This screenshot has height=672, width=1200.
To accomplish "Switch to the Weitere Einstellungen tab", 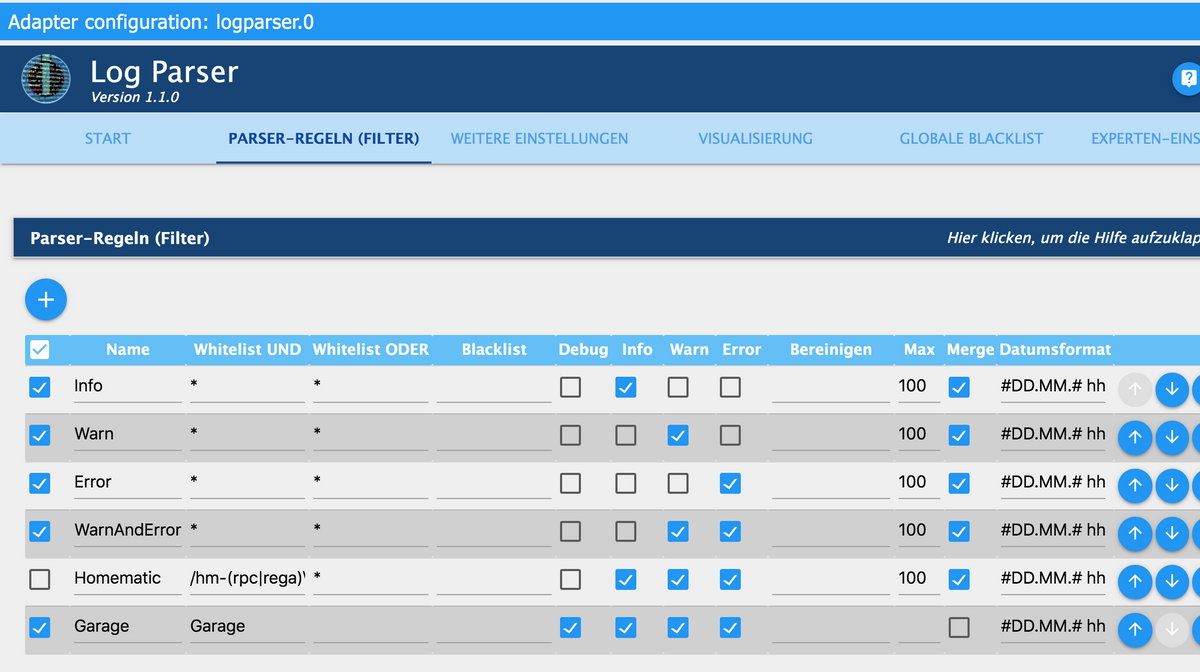I will click(539, 139).
